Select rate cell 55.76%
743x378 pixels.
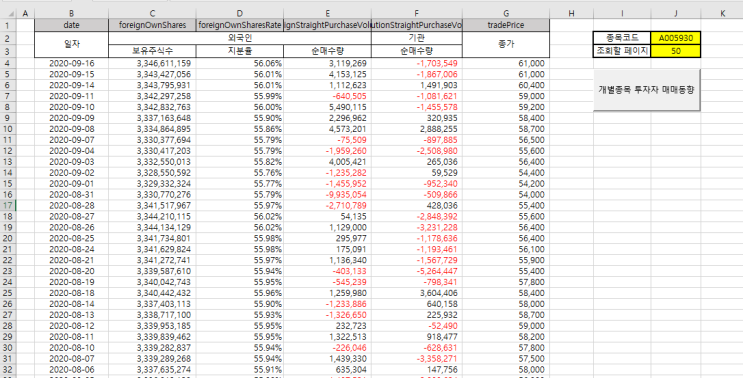(x=239, y=172)
